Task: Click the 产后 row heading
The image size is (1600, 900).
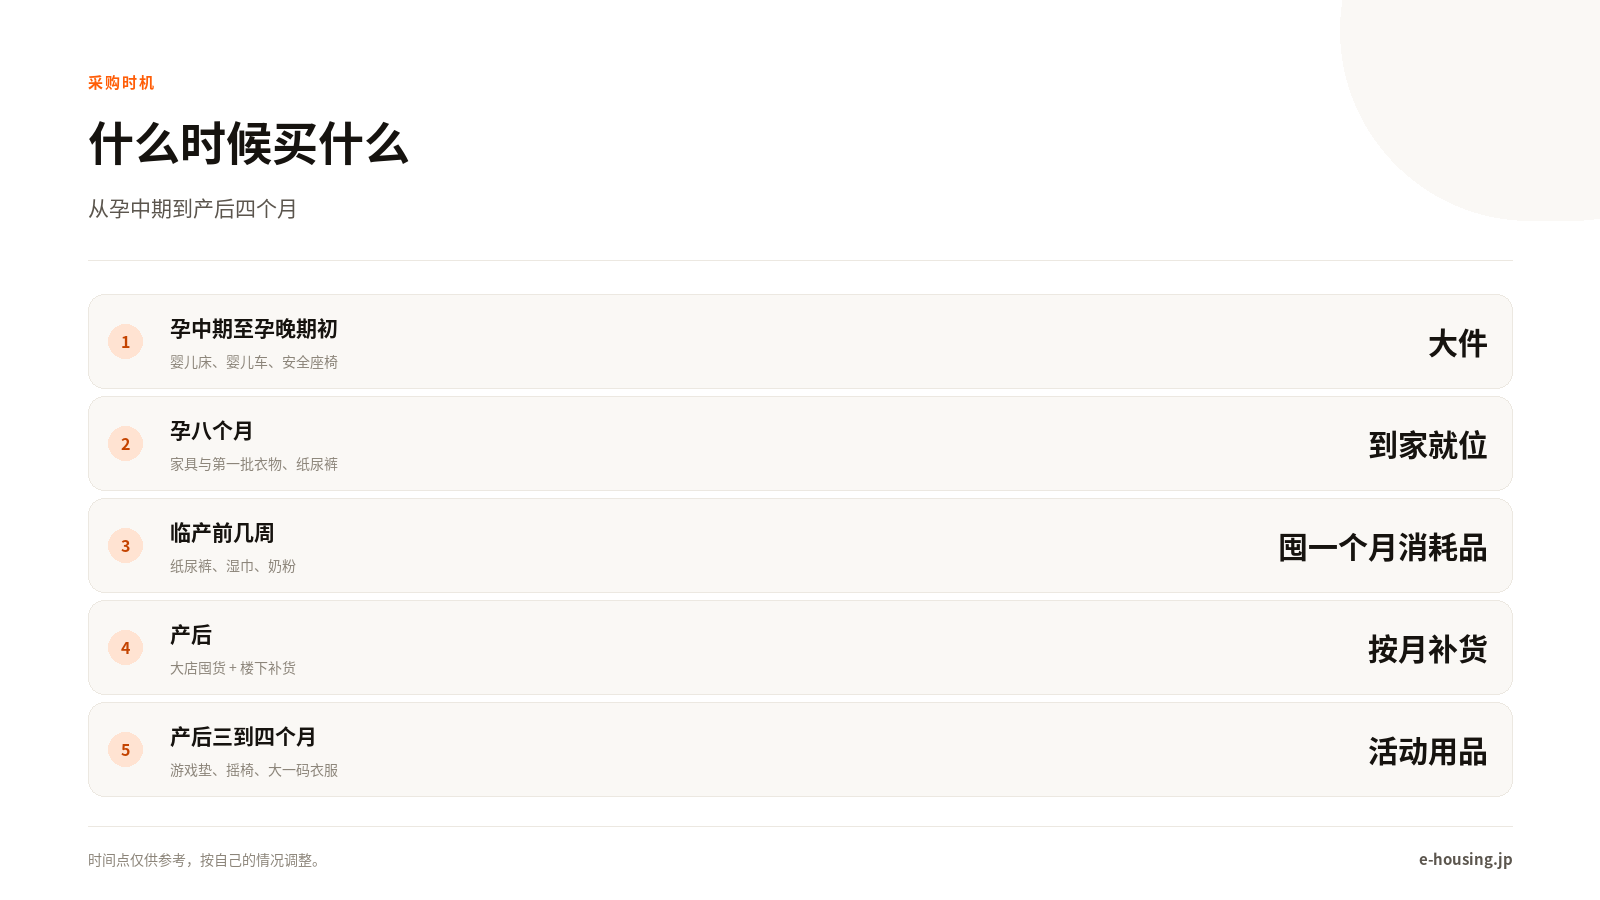Action: tap(191, 635)
